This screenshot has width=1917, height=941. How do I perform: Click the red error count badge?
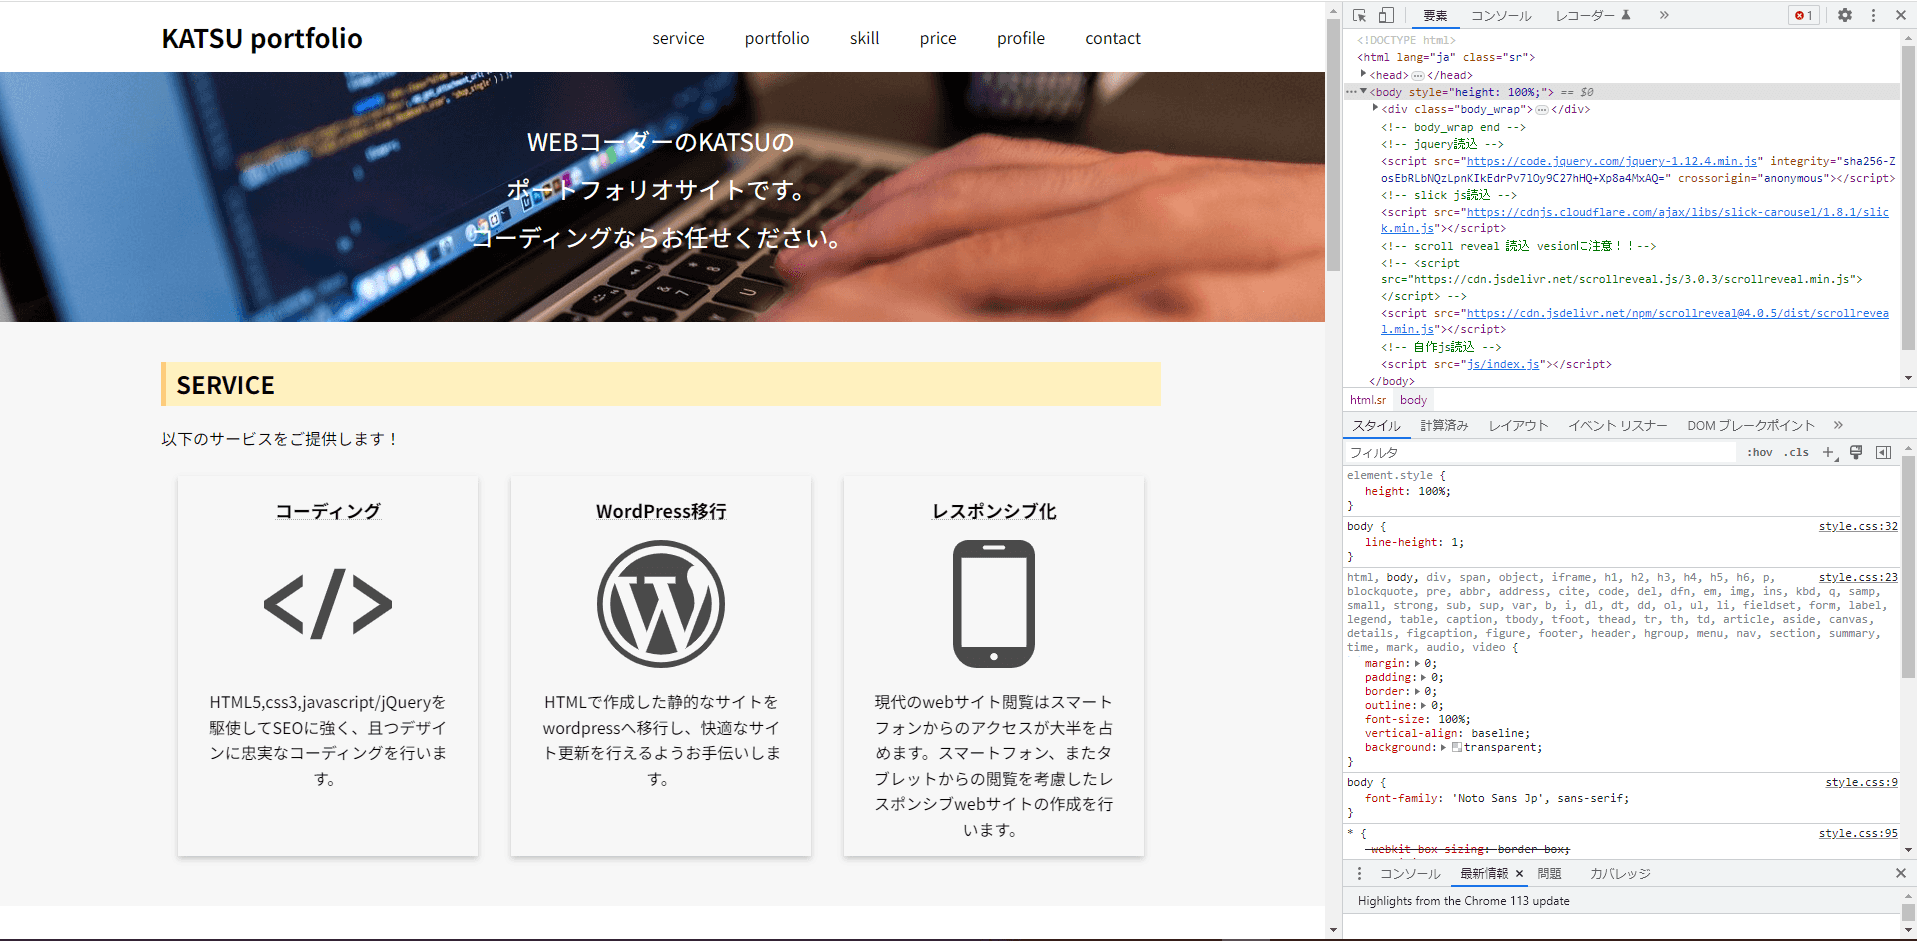click(x=1804, y=15)
